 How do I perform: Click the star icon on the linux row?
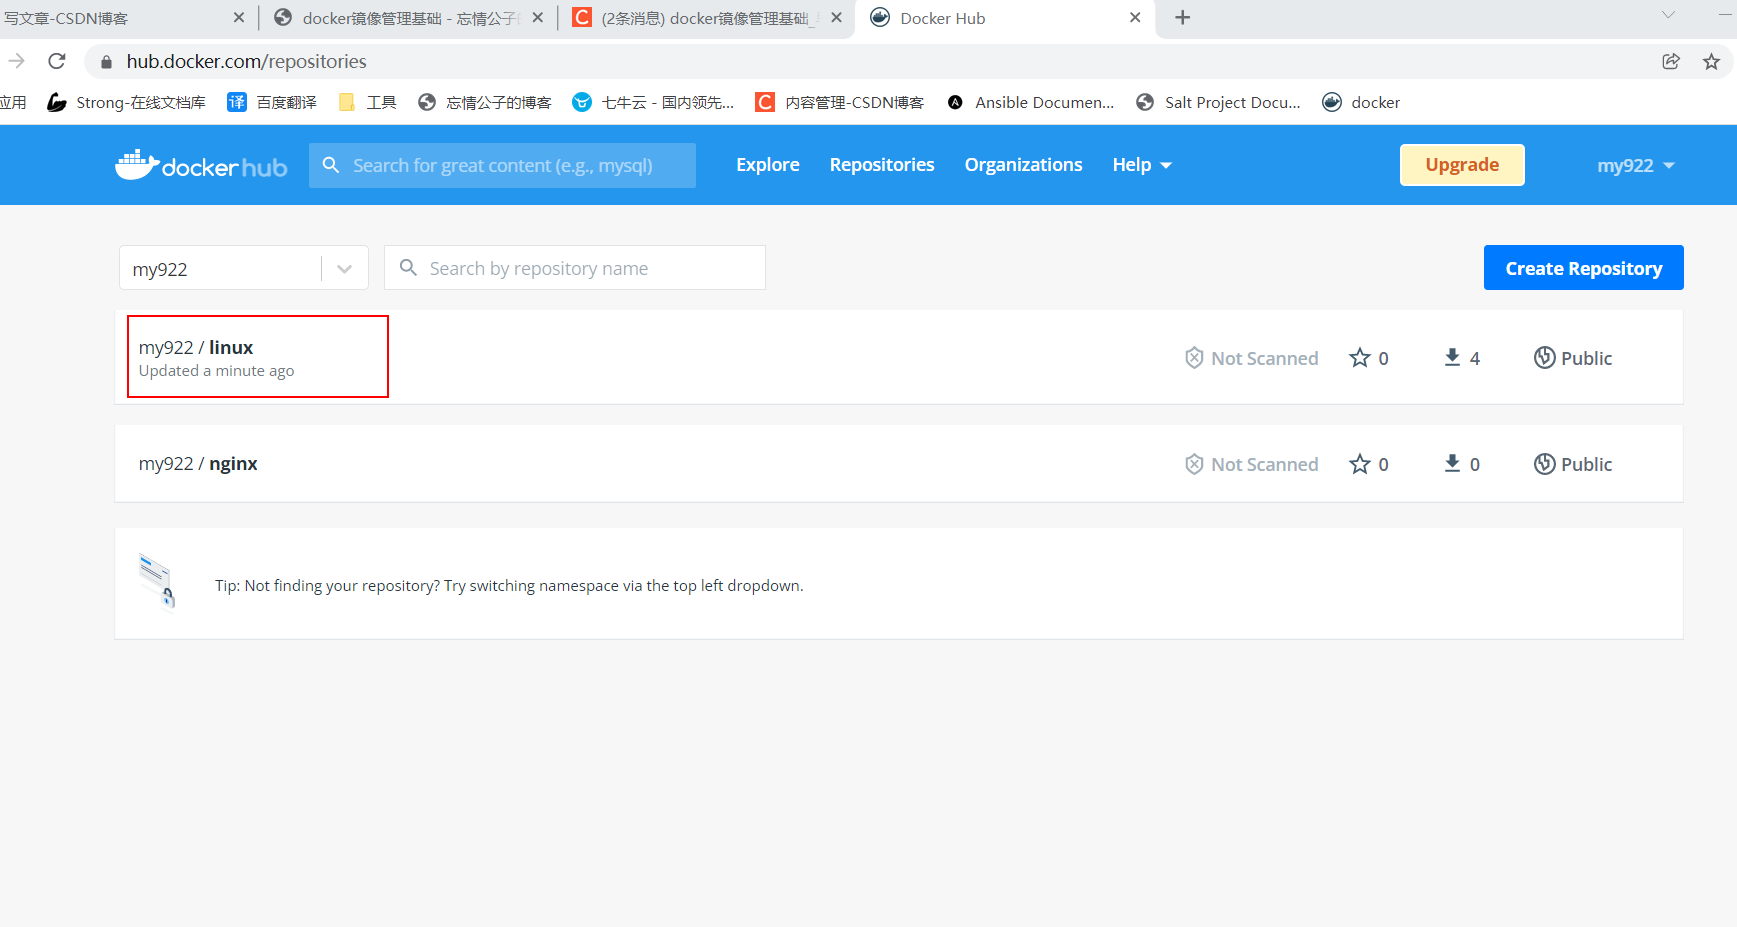(x=1360, y=358)
